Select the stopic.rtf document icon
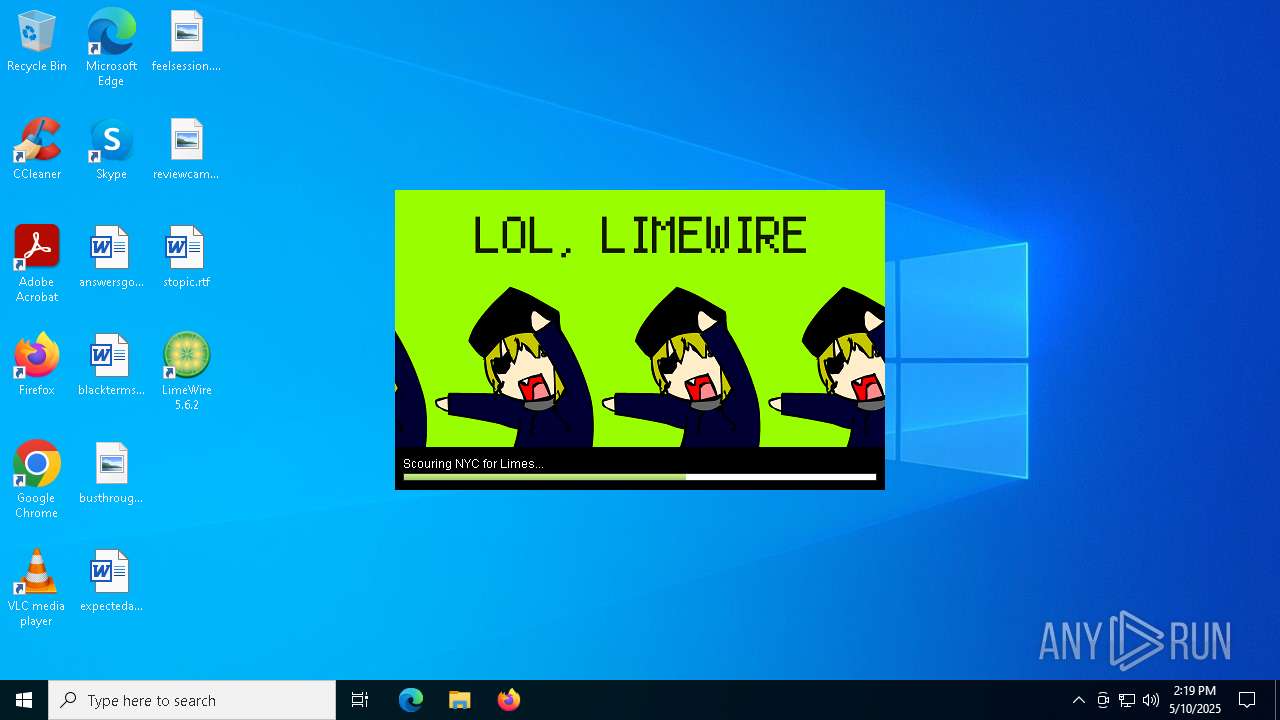 point(186,258)
